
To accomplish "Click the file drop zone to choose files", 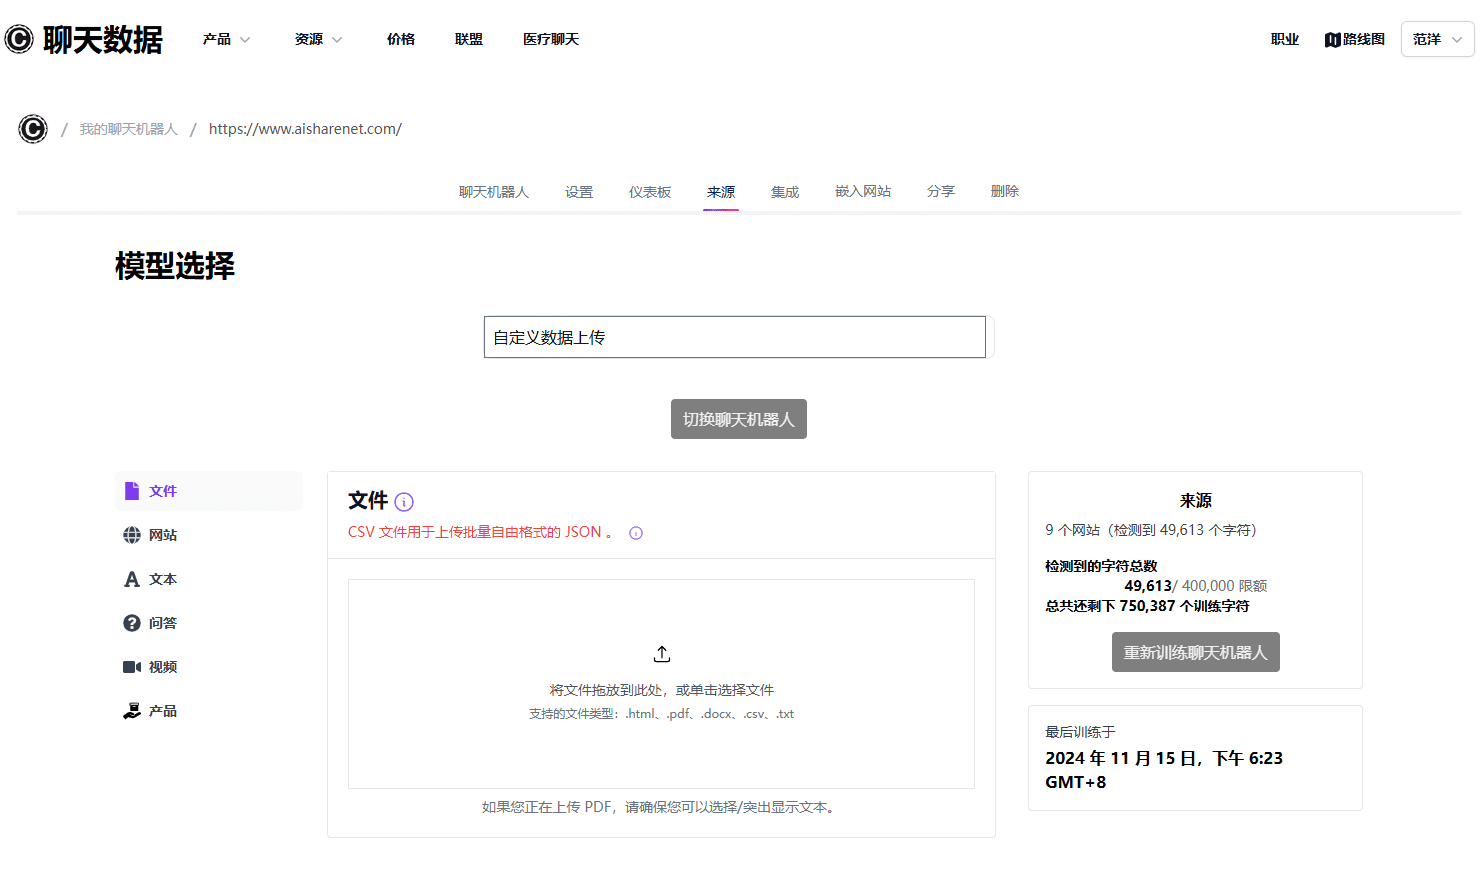I will pos(661,684).
